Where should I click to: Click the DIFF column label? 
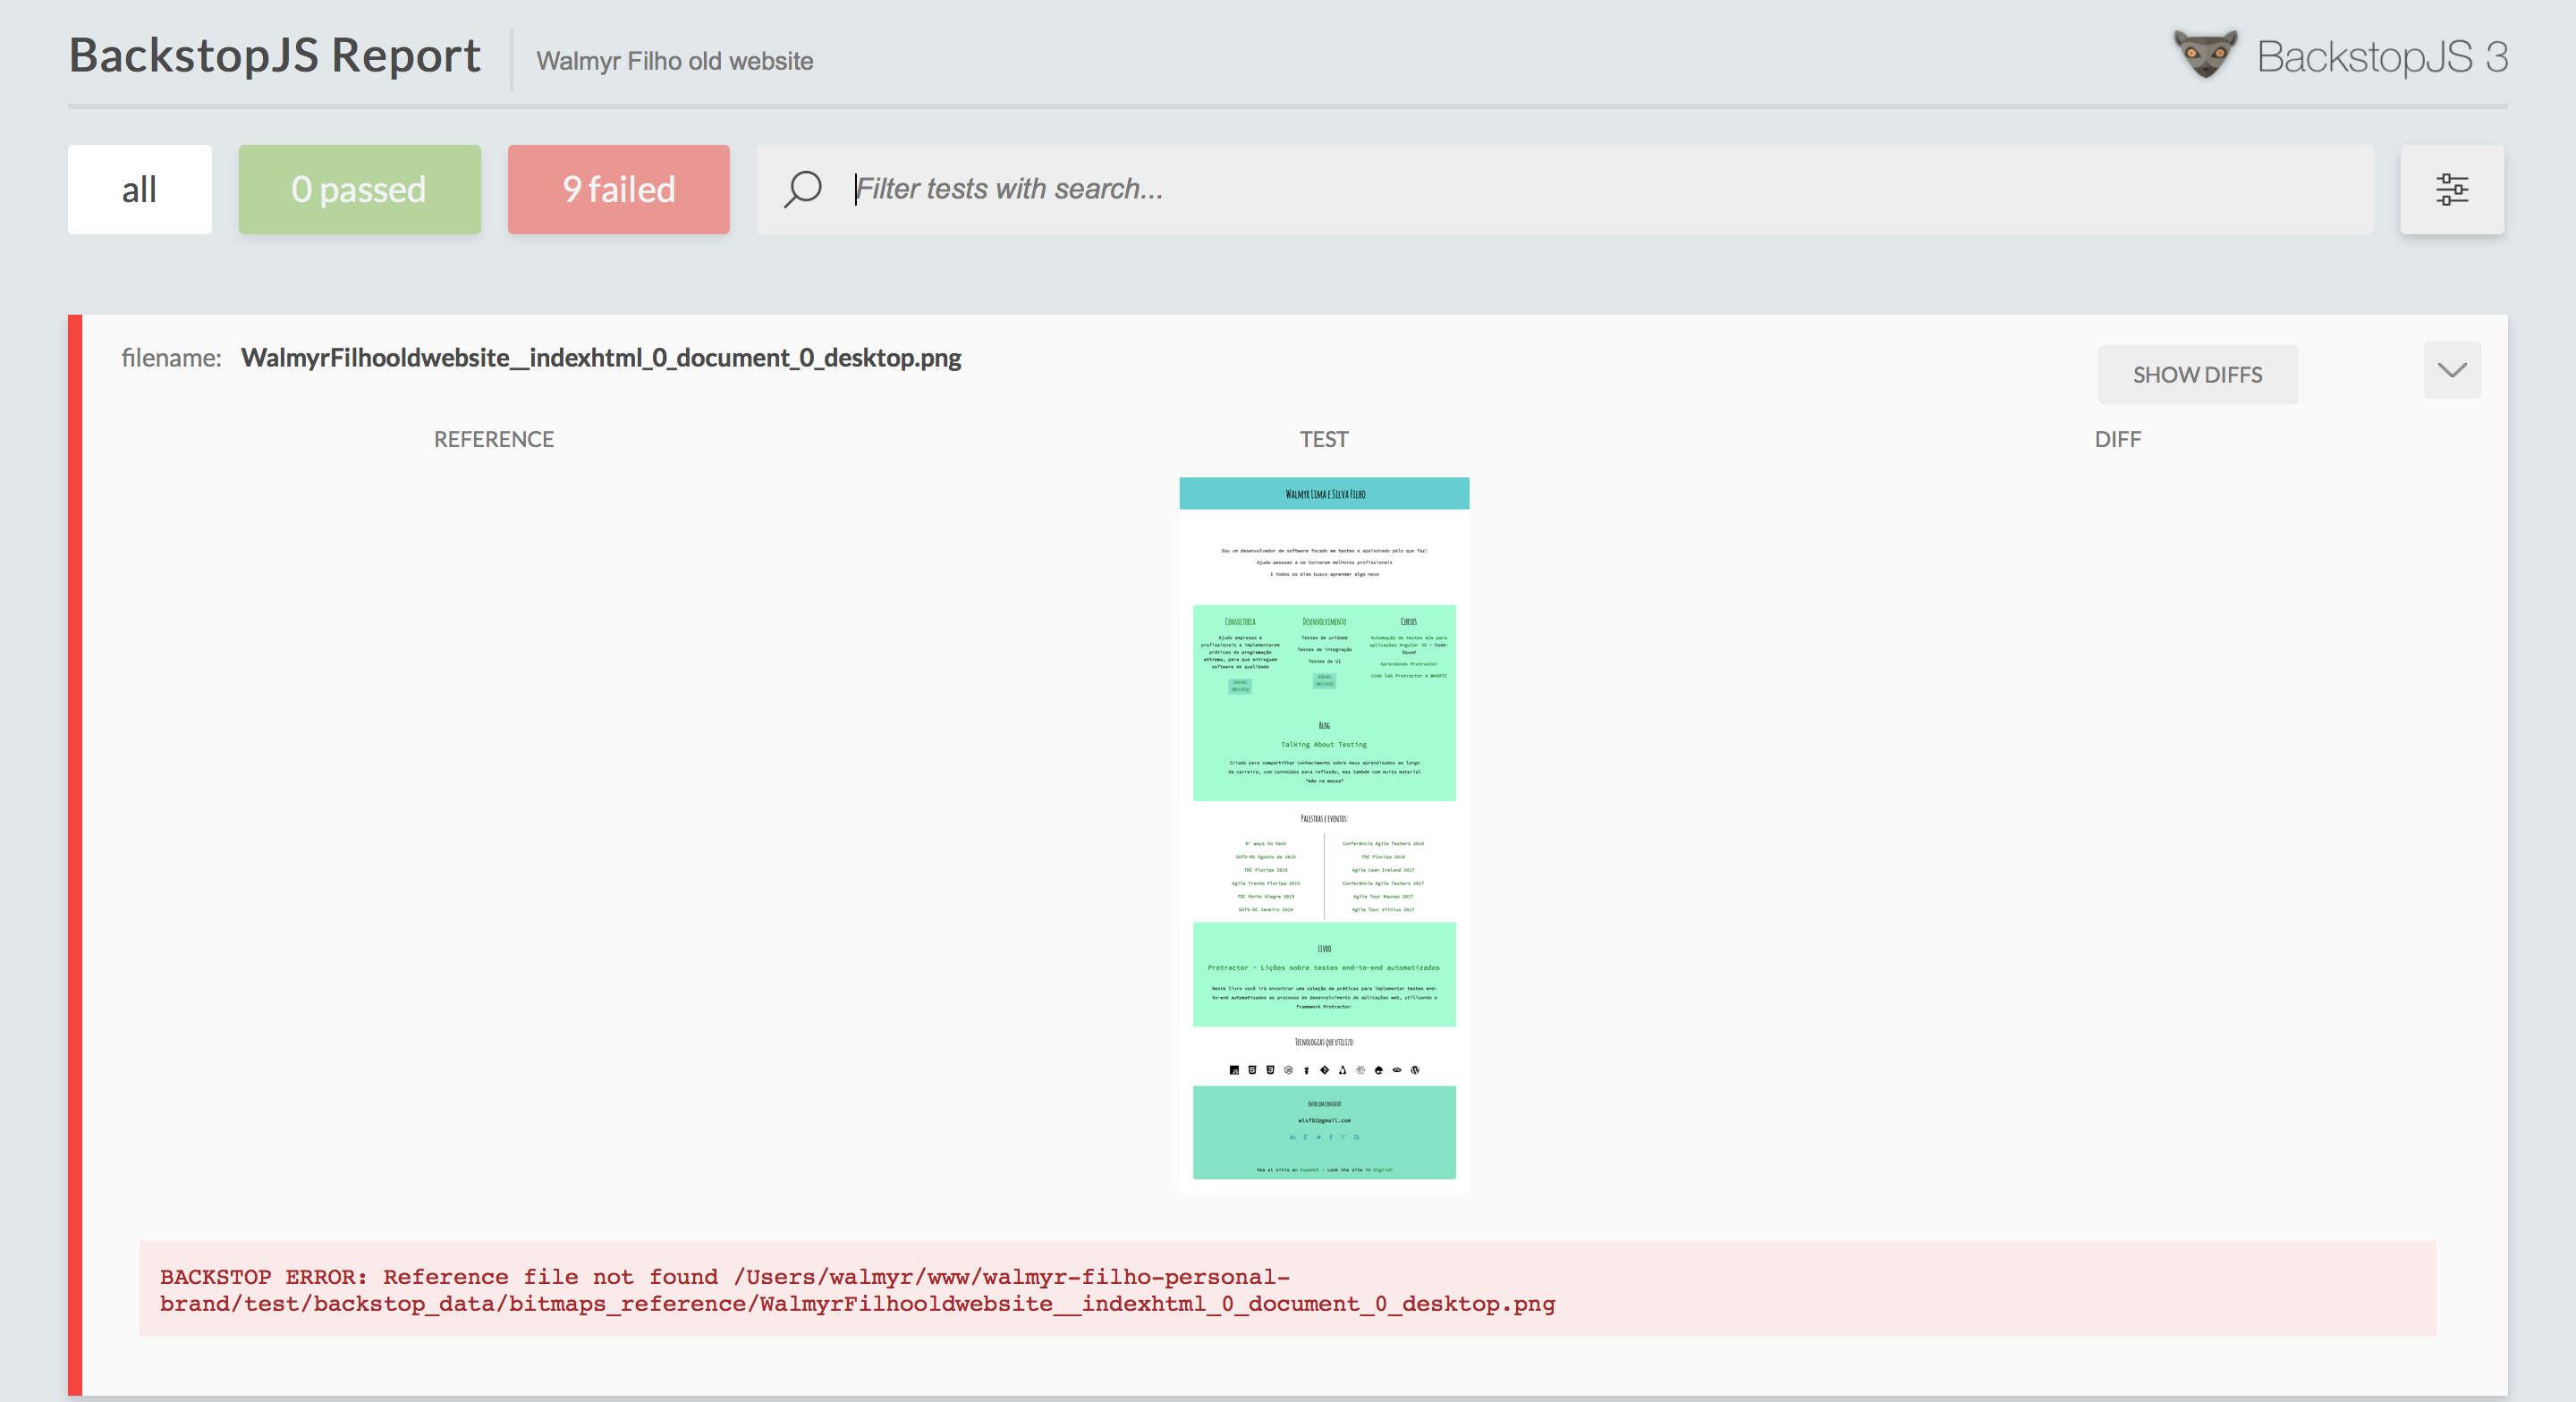coord(2117,439)
